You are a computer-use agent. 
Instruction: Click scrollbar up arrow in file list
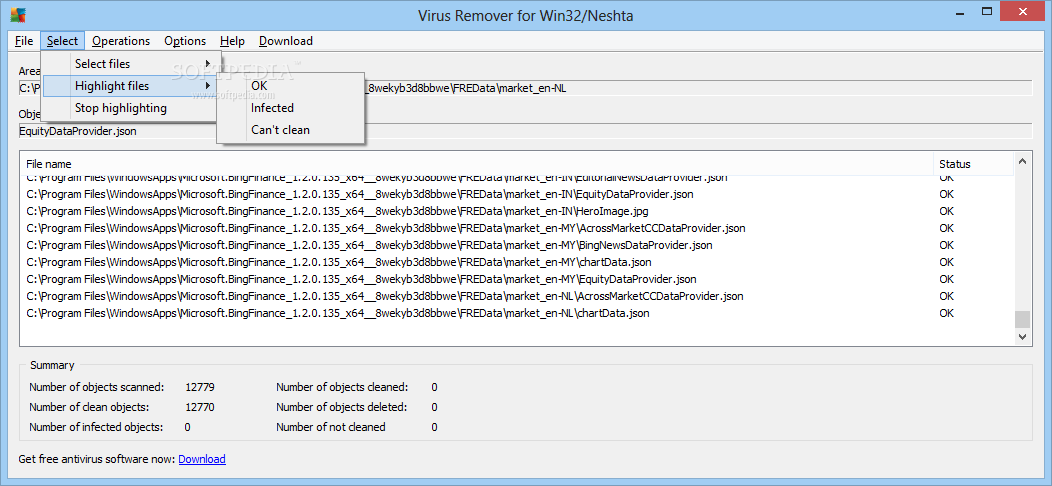1022,160
